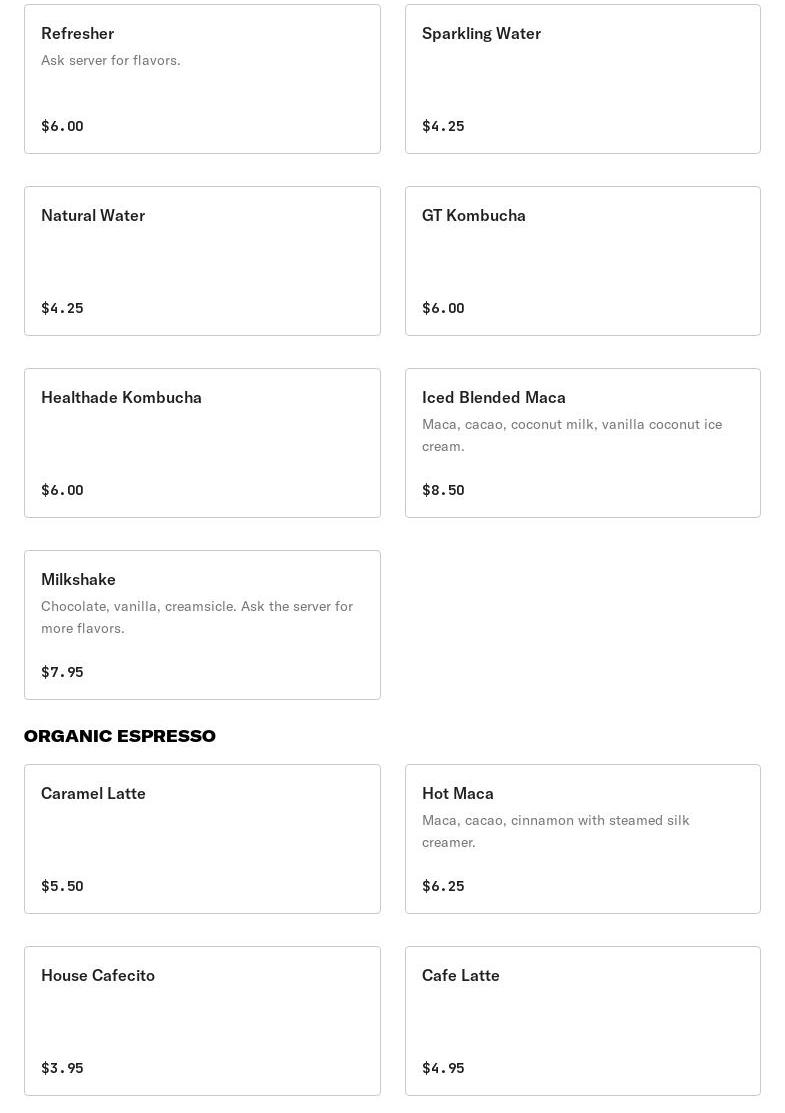Screen dimensions: 785x1113
Task: Open the Cafe Latte card
Action: (x=582, y=1021)
